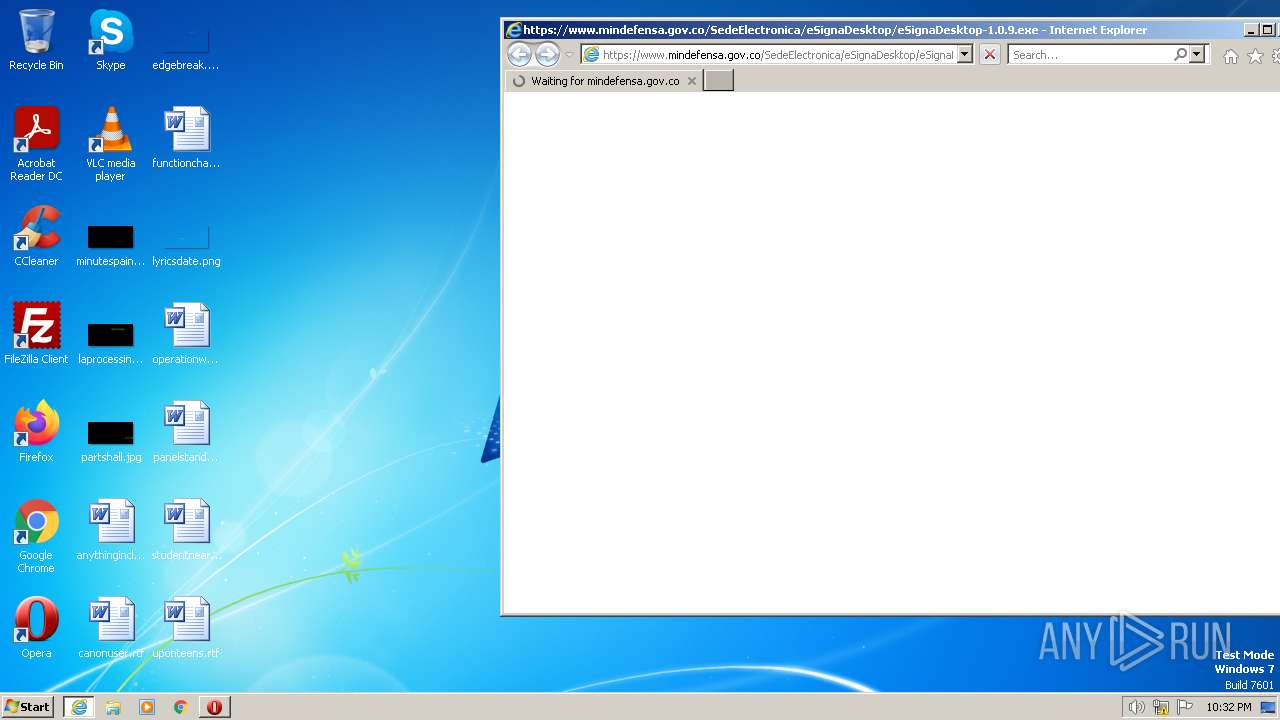Select the 'Waiting for mindefensa.gov.co' tab
1280x720 pixels.
[x=604, y=81]
